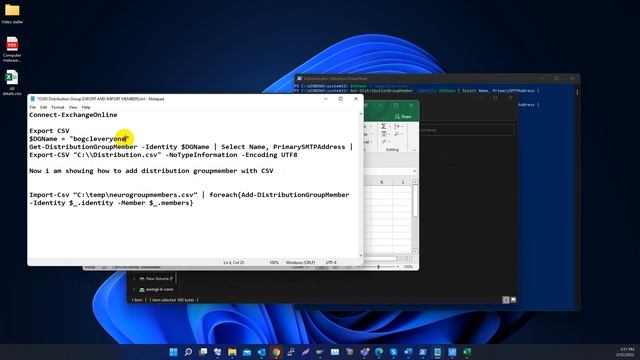Switch File Explorer to details view icon
Image resolution: width=640 pixels, height=360 pixels.
click(x=506, y=300)
